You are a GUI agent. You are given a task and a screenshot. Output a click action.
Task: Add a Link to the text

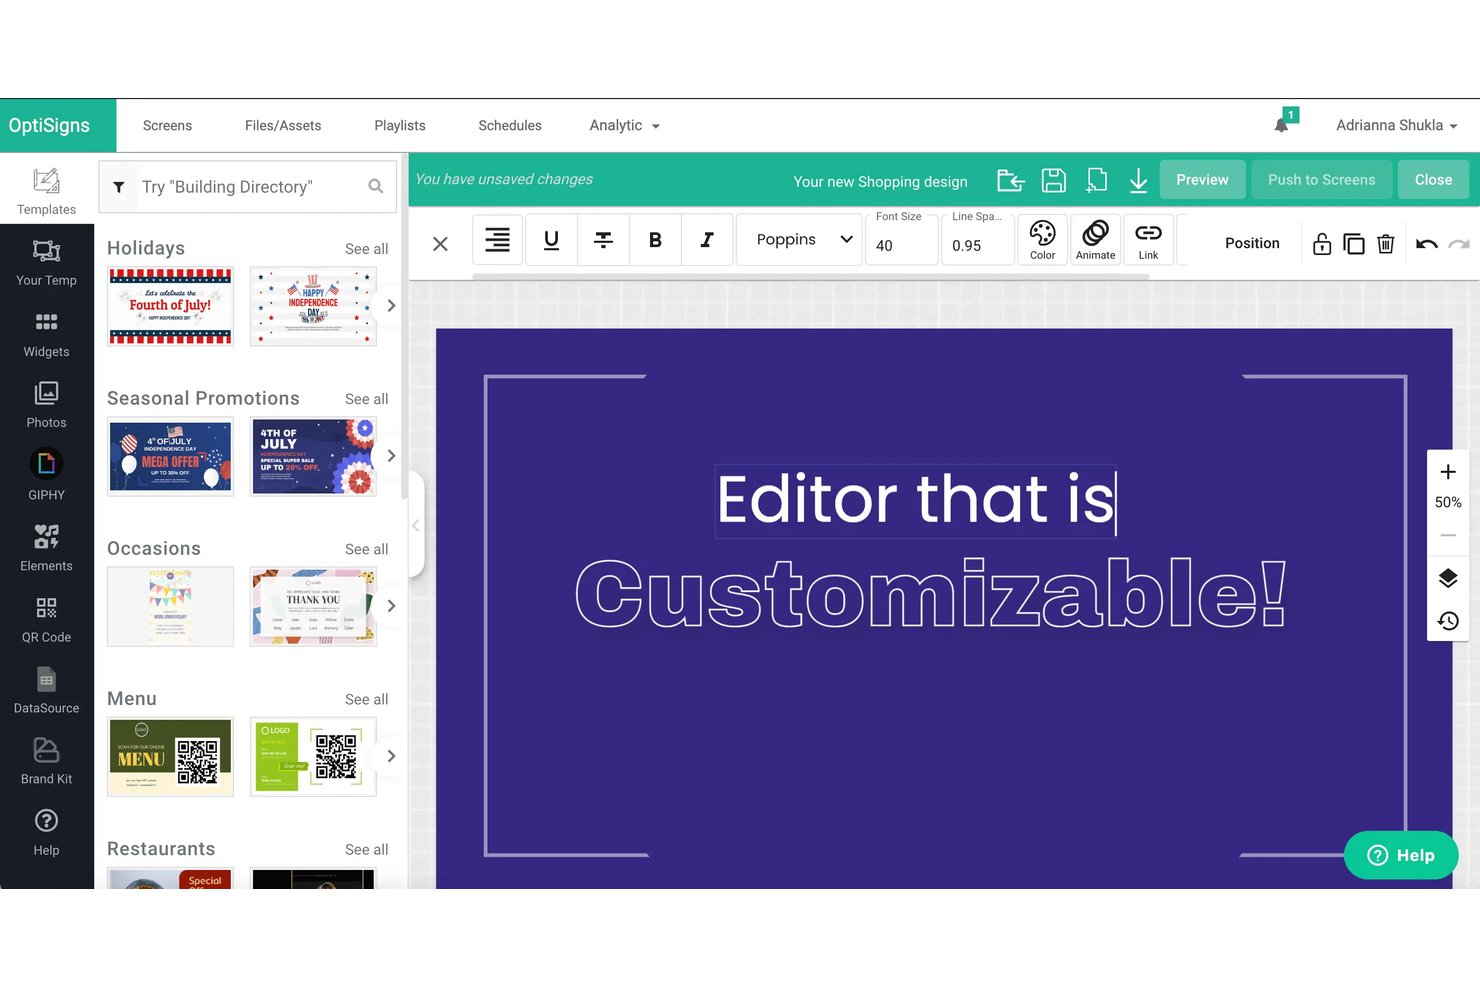coord(1148,240)
